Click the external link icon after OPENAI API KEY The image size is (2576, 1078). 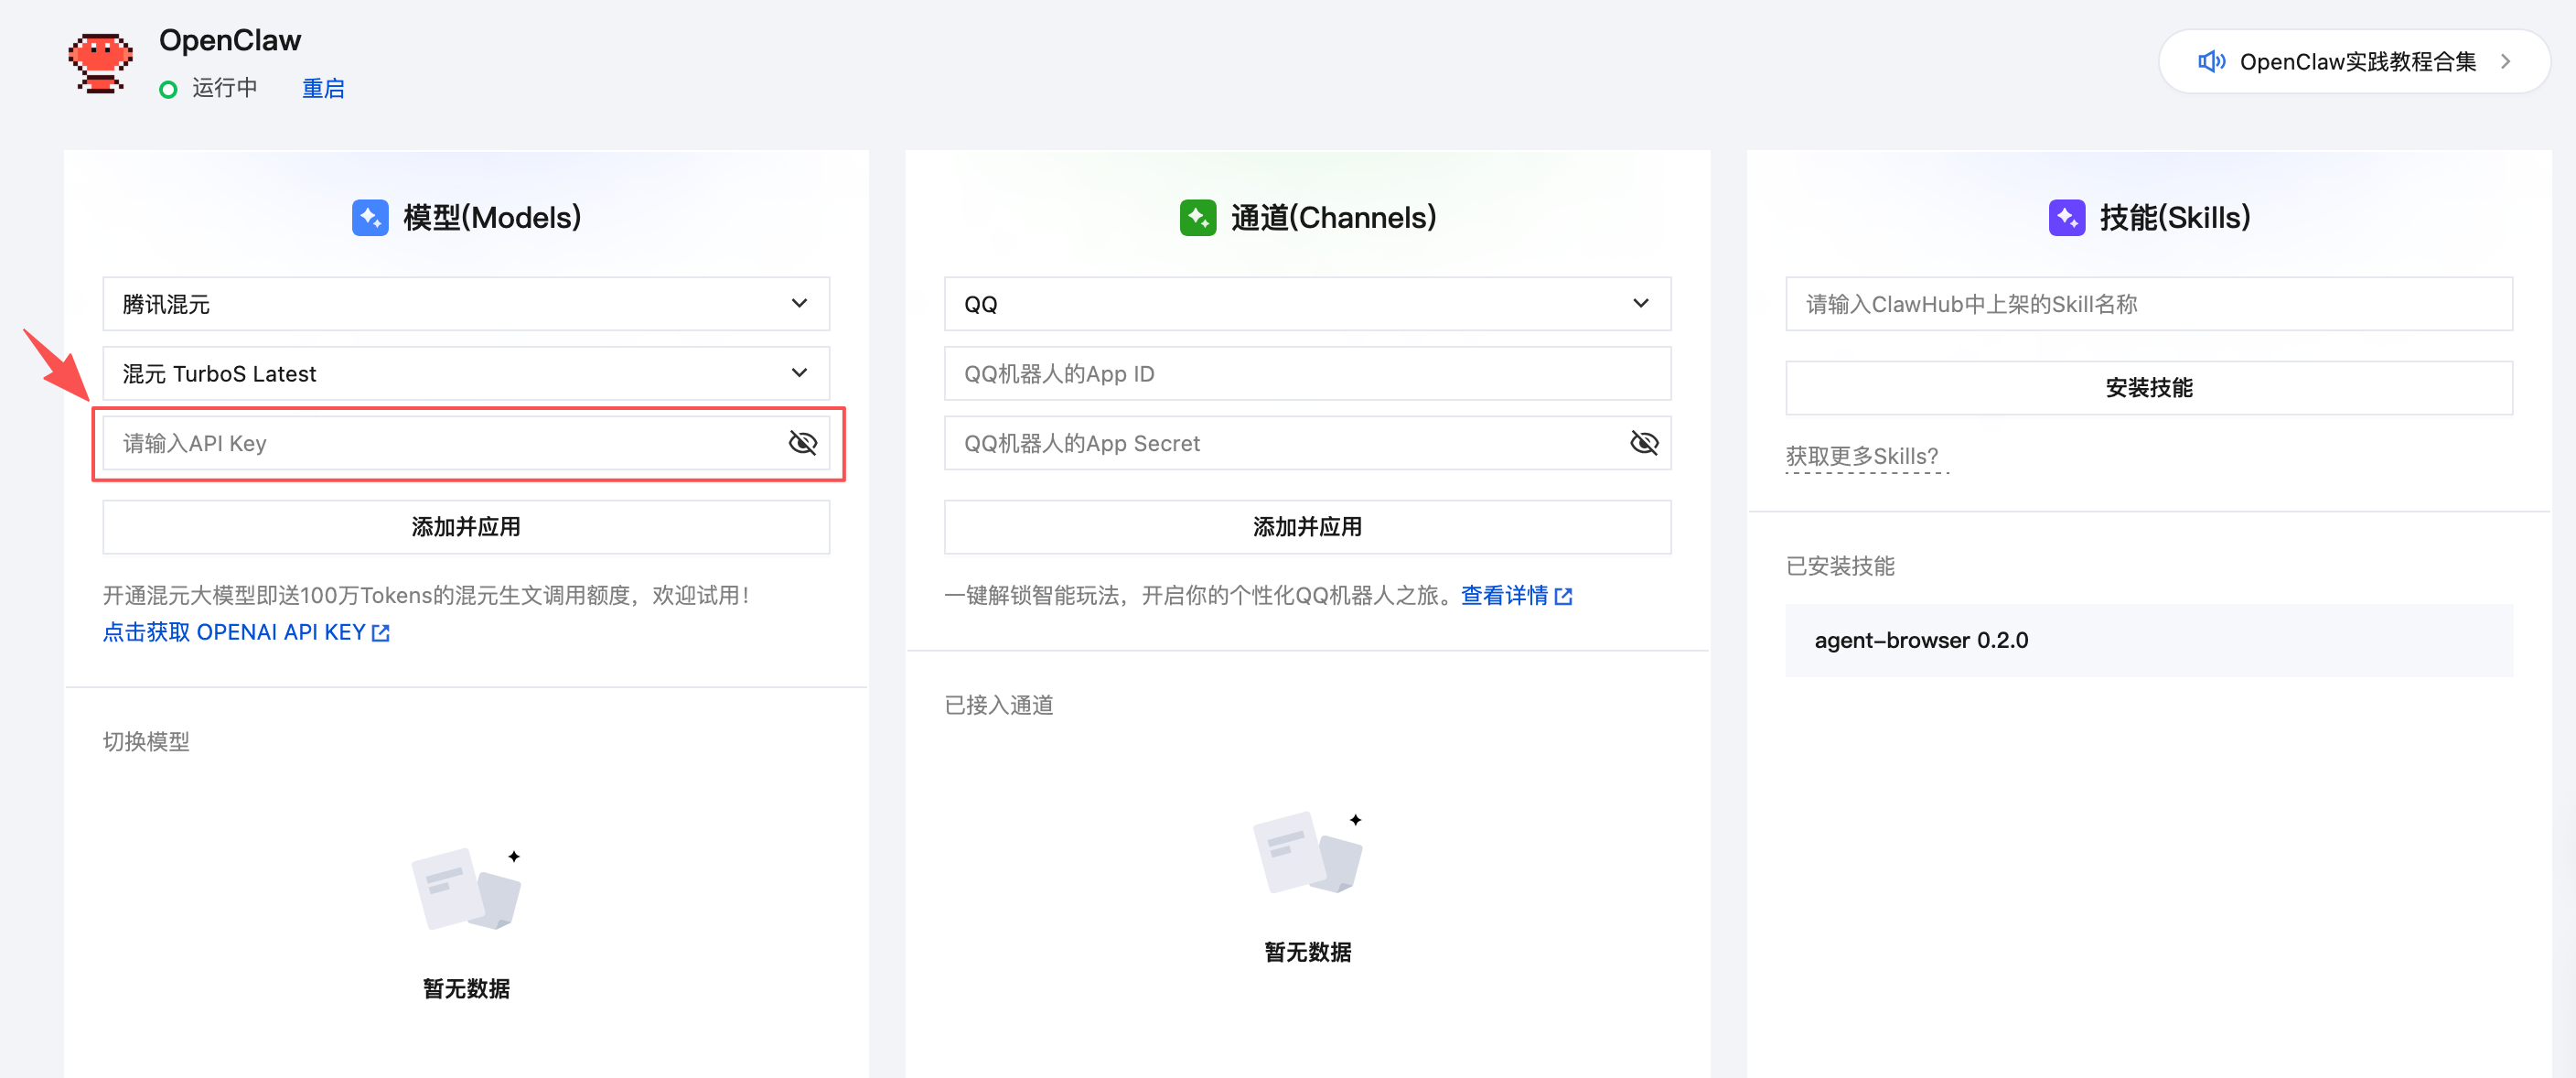[380, 632]
